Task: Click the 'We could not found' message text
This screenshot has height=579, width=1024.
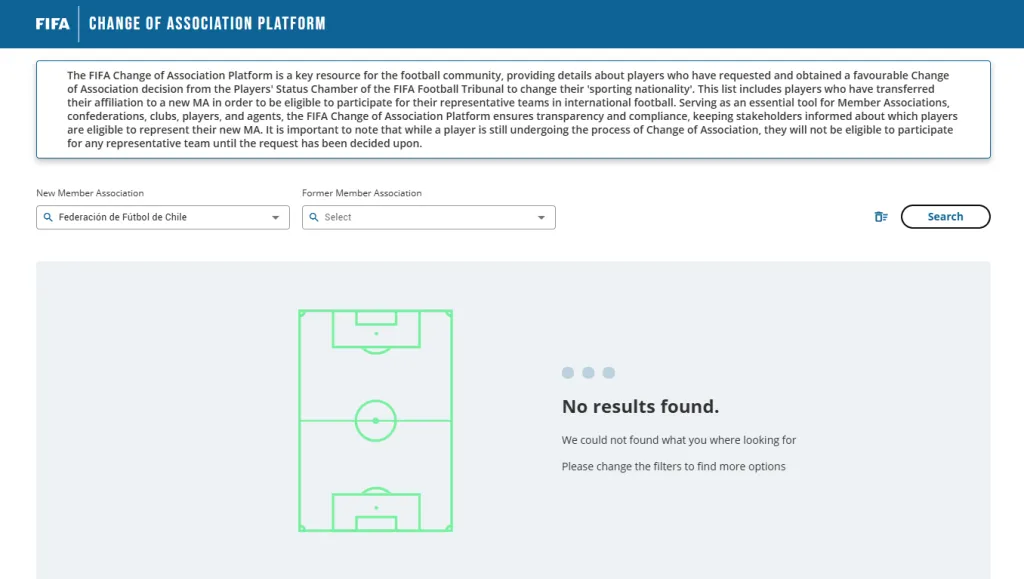Action: [x=678, y=440]
